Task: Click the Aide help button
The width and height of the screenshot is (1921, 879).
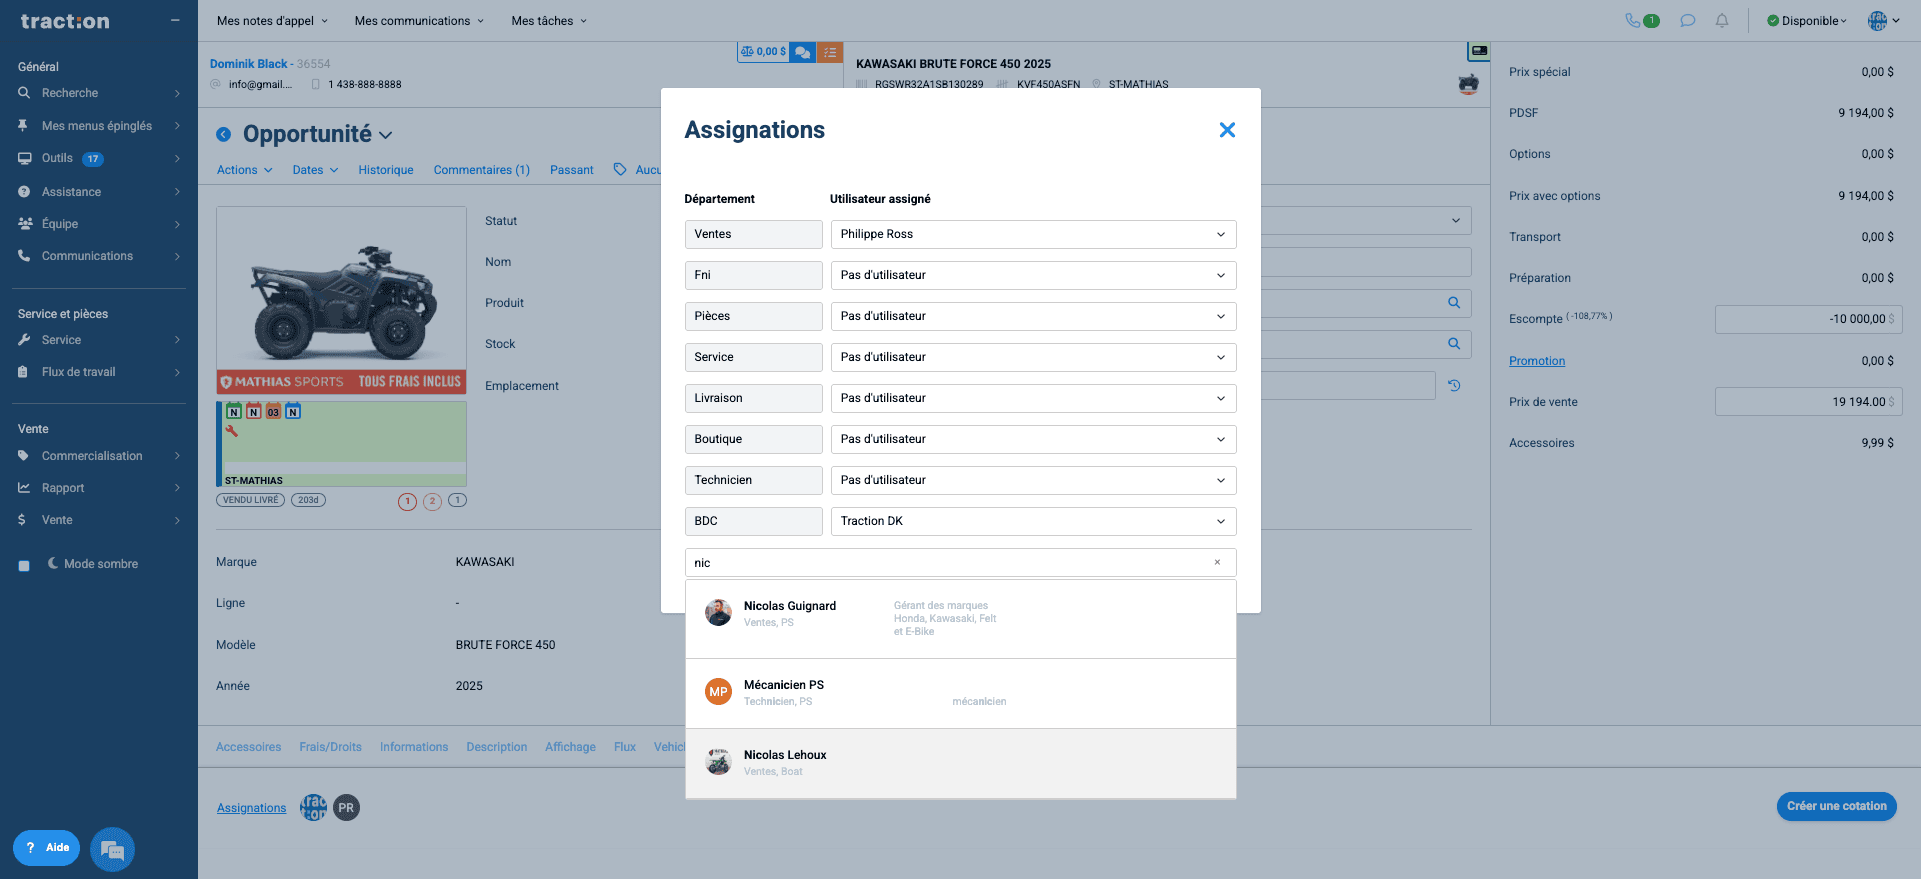Action: (x=47, y=848)
